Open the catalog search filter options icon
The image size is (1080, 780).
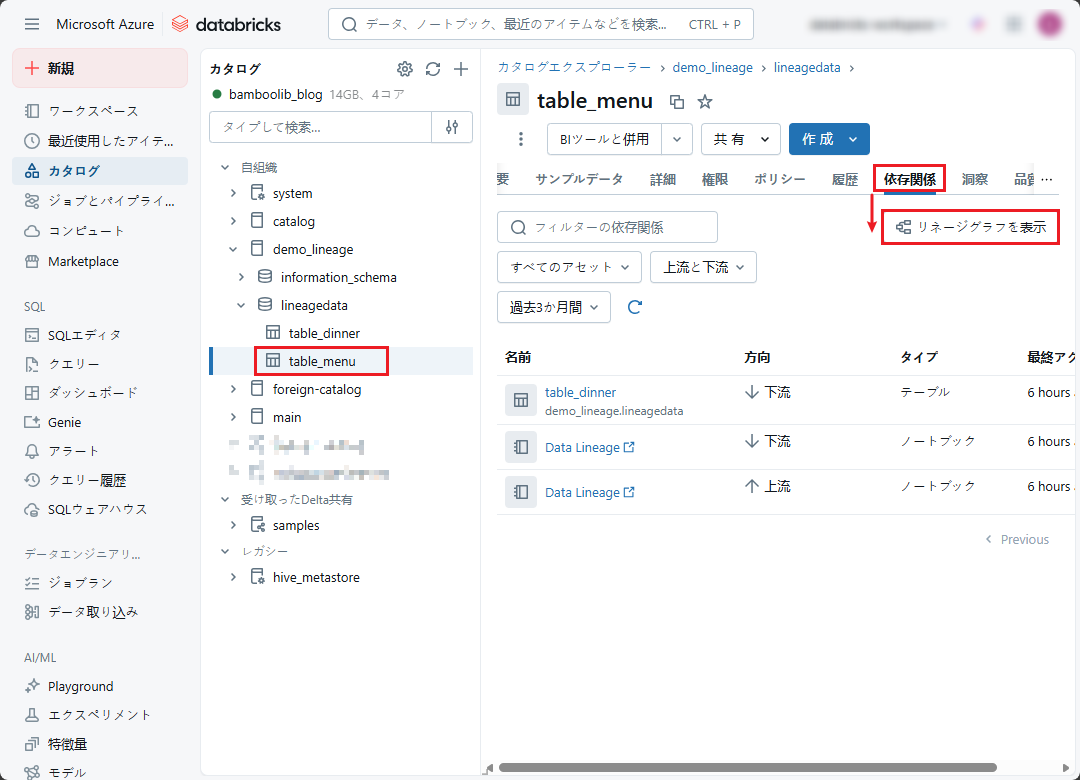(x=452, y=127)
